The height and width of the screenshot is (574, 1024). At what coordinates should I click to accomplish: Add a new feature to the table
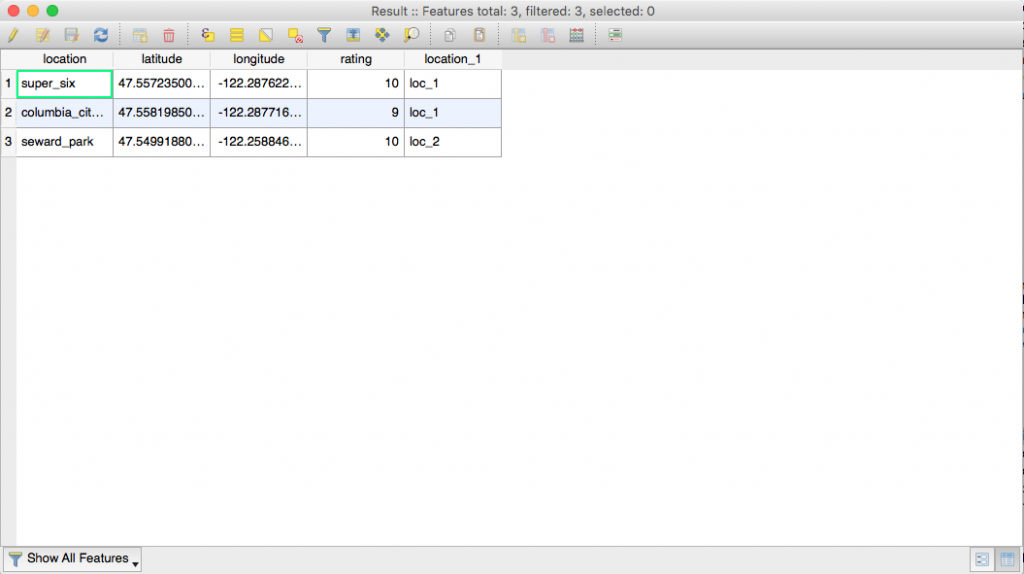(x=140, y=35)
